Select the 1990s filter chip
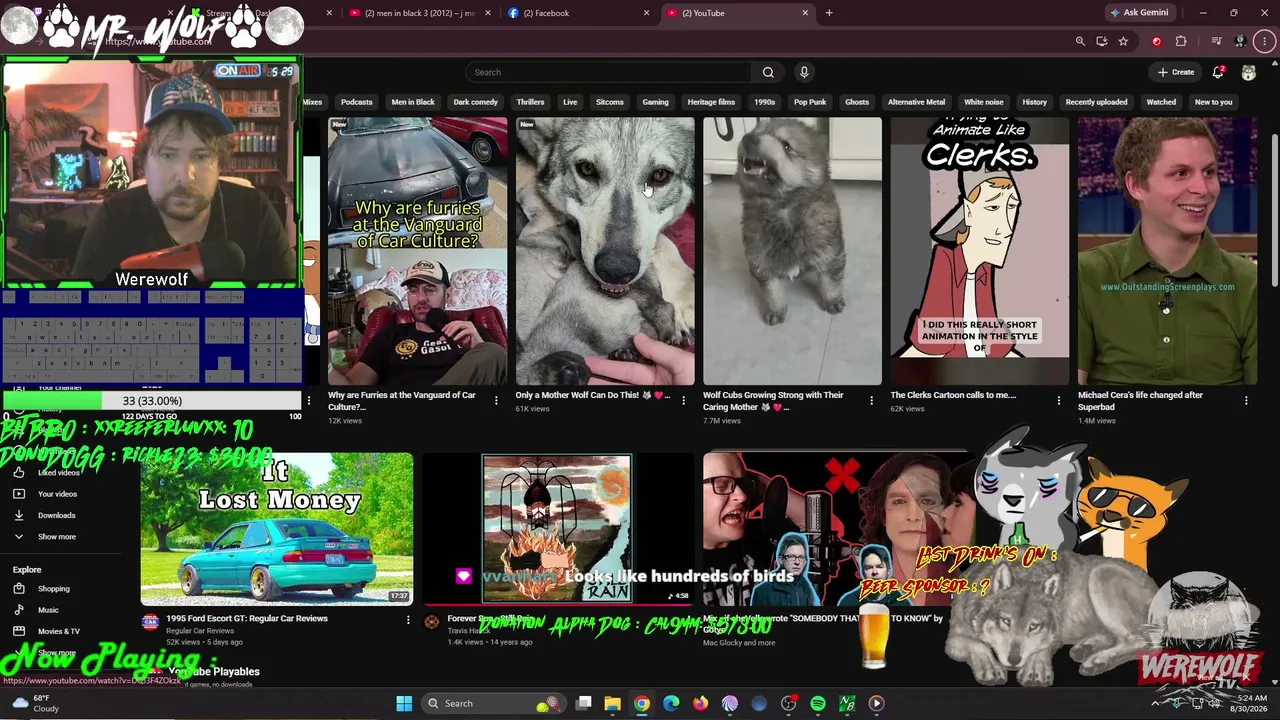 pyautogui.click(x=764, y=102)
